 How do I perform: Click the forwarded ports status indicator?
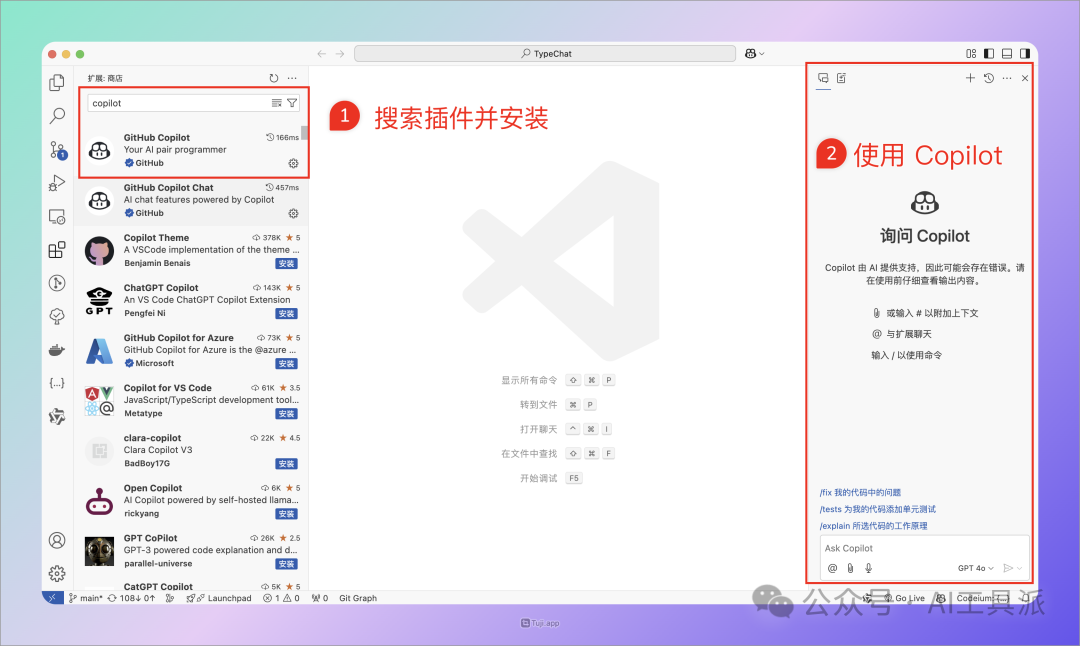(x=320, y=598)
